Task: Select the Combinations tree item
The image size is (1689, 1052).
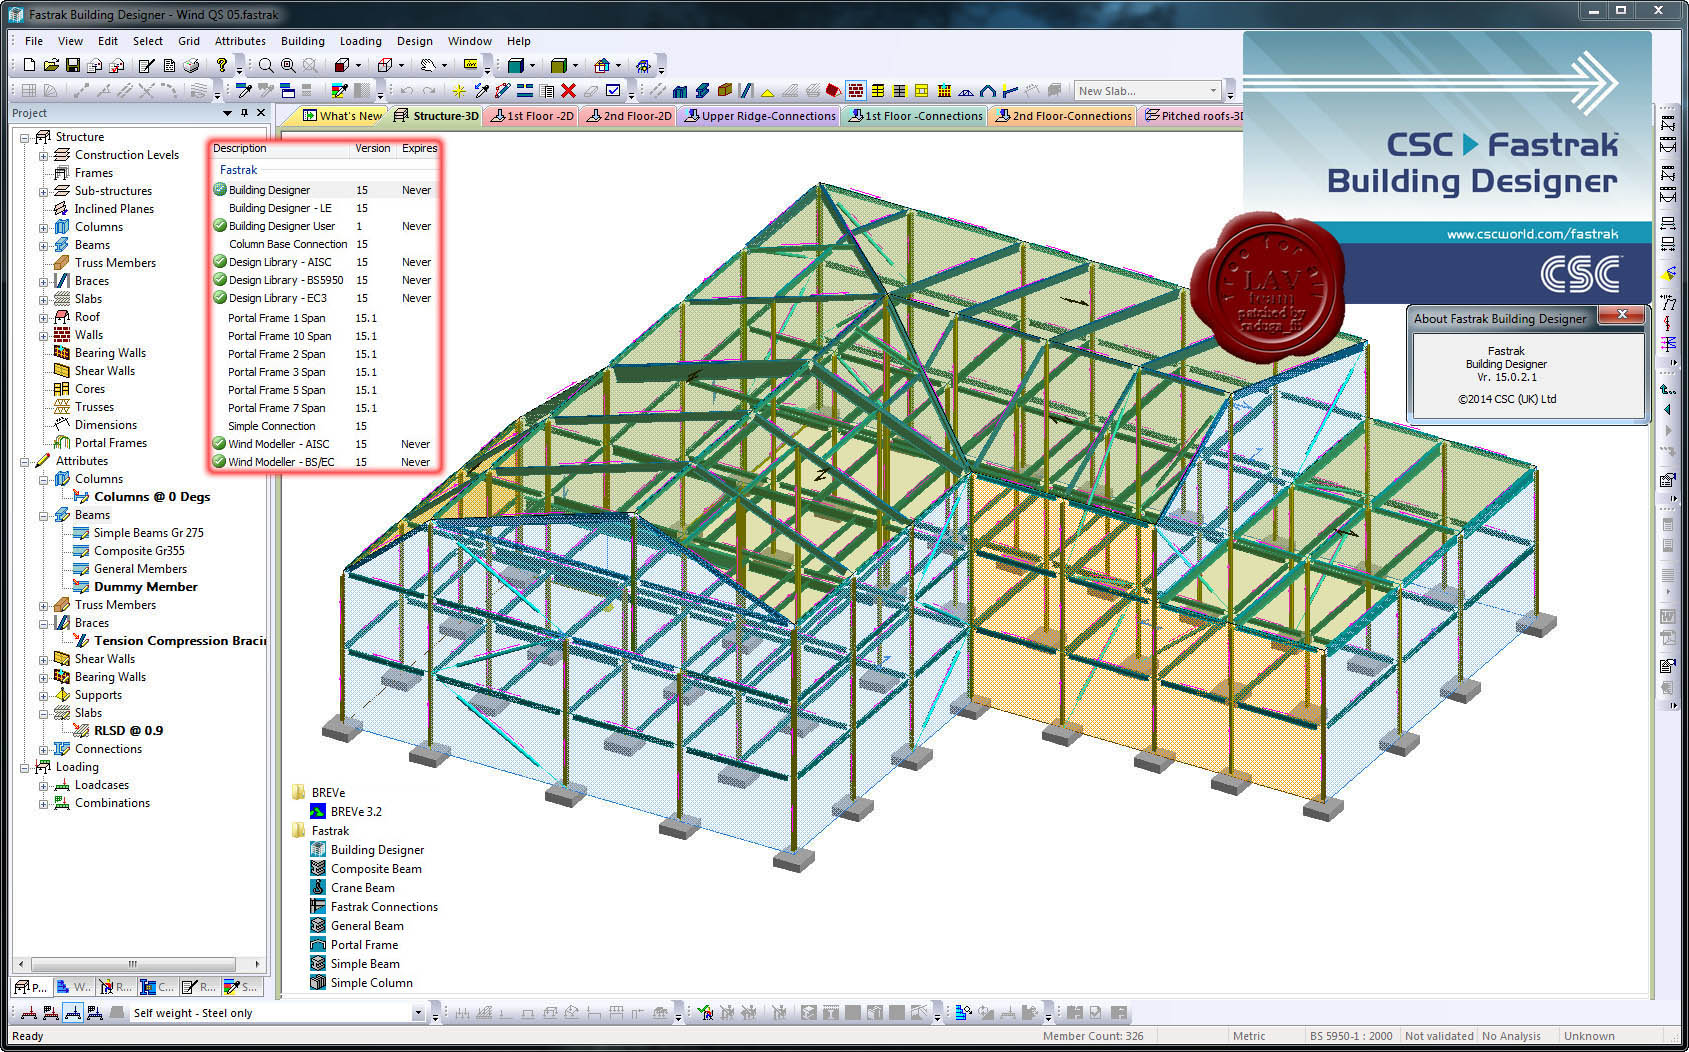Action: coord(112,803)
